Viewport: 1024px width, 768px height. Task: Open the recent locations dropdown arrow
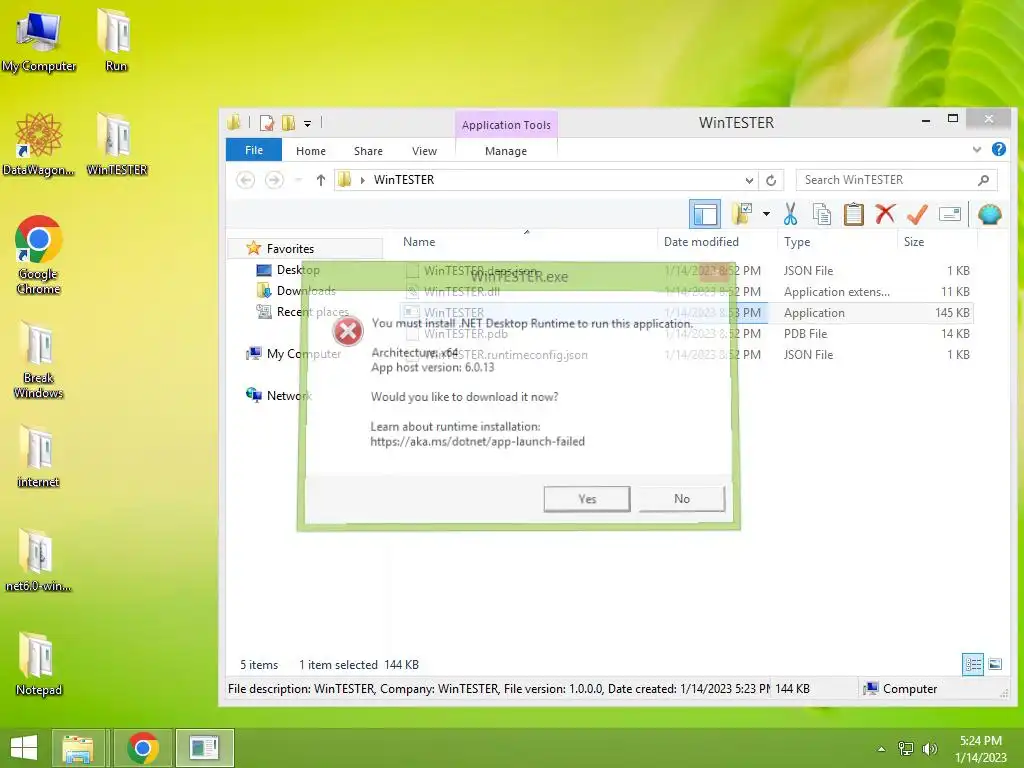[x=298, y=180]
